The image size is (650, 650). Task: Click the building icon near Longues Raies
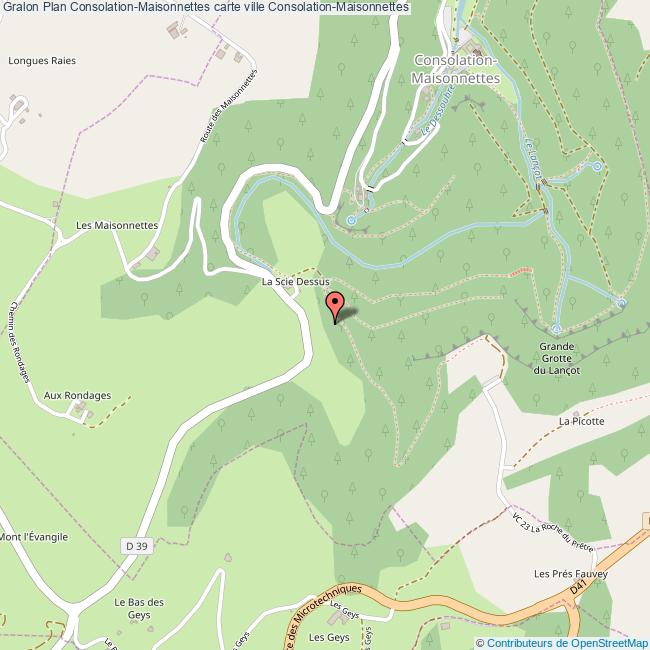point(173,30)
